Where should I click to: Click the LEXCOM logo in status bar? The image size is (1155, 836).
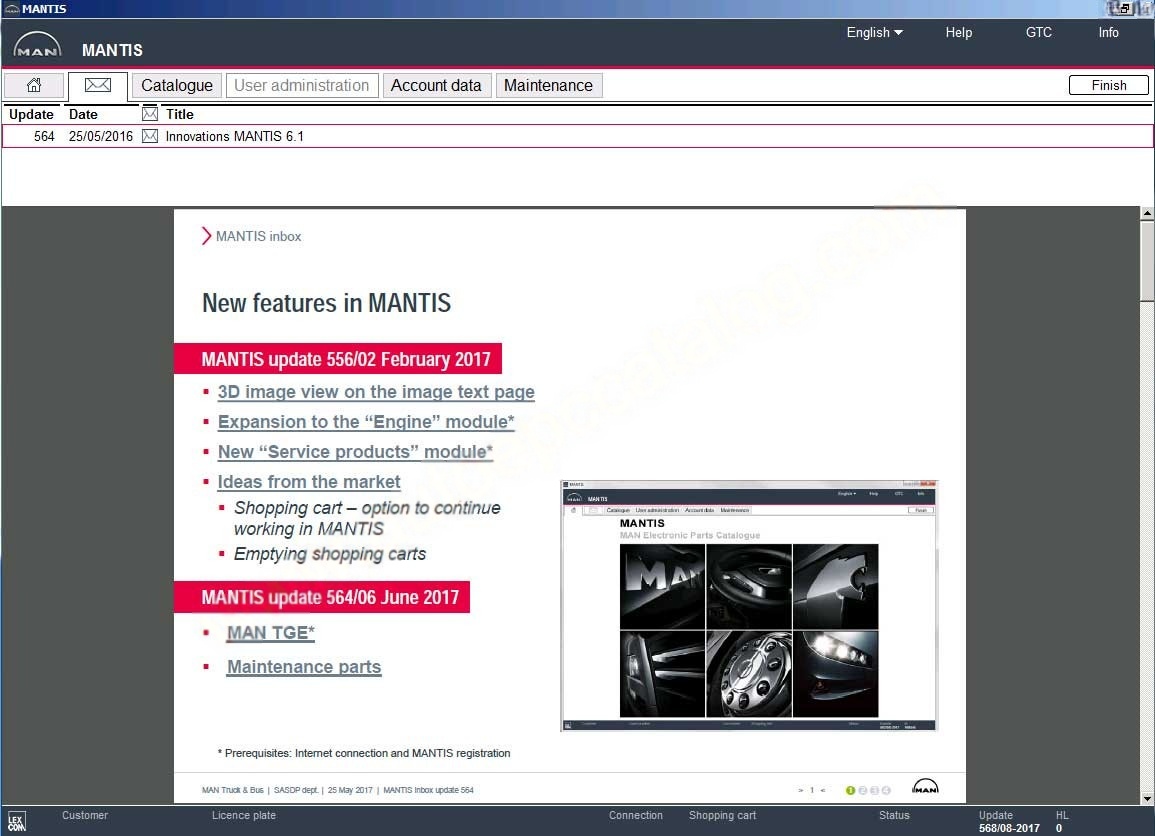click(17, 821)
